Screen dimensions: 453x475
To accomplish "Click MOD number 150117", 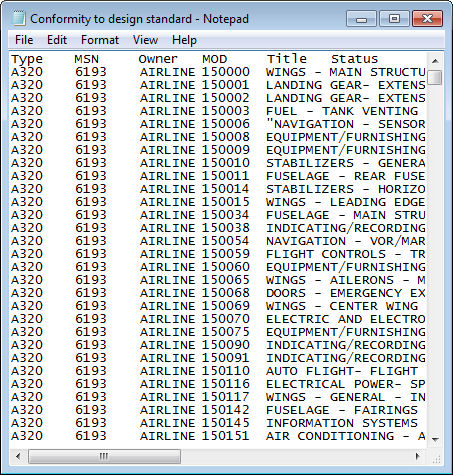I will point(226,397).
